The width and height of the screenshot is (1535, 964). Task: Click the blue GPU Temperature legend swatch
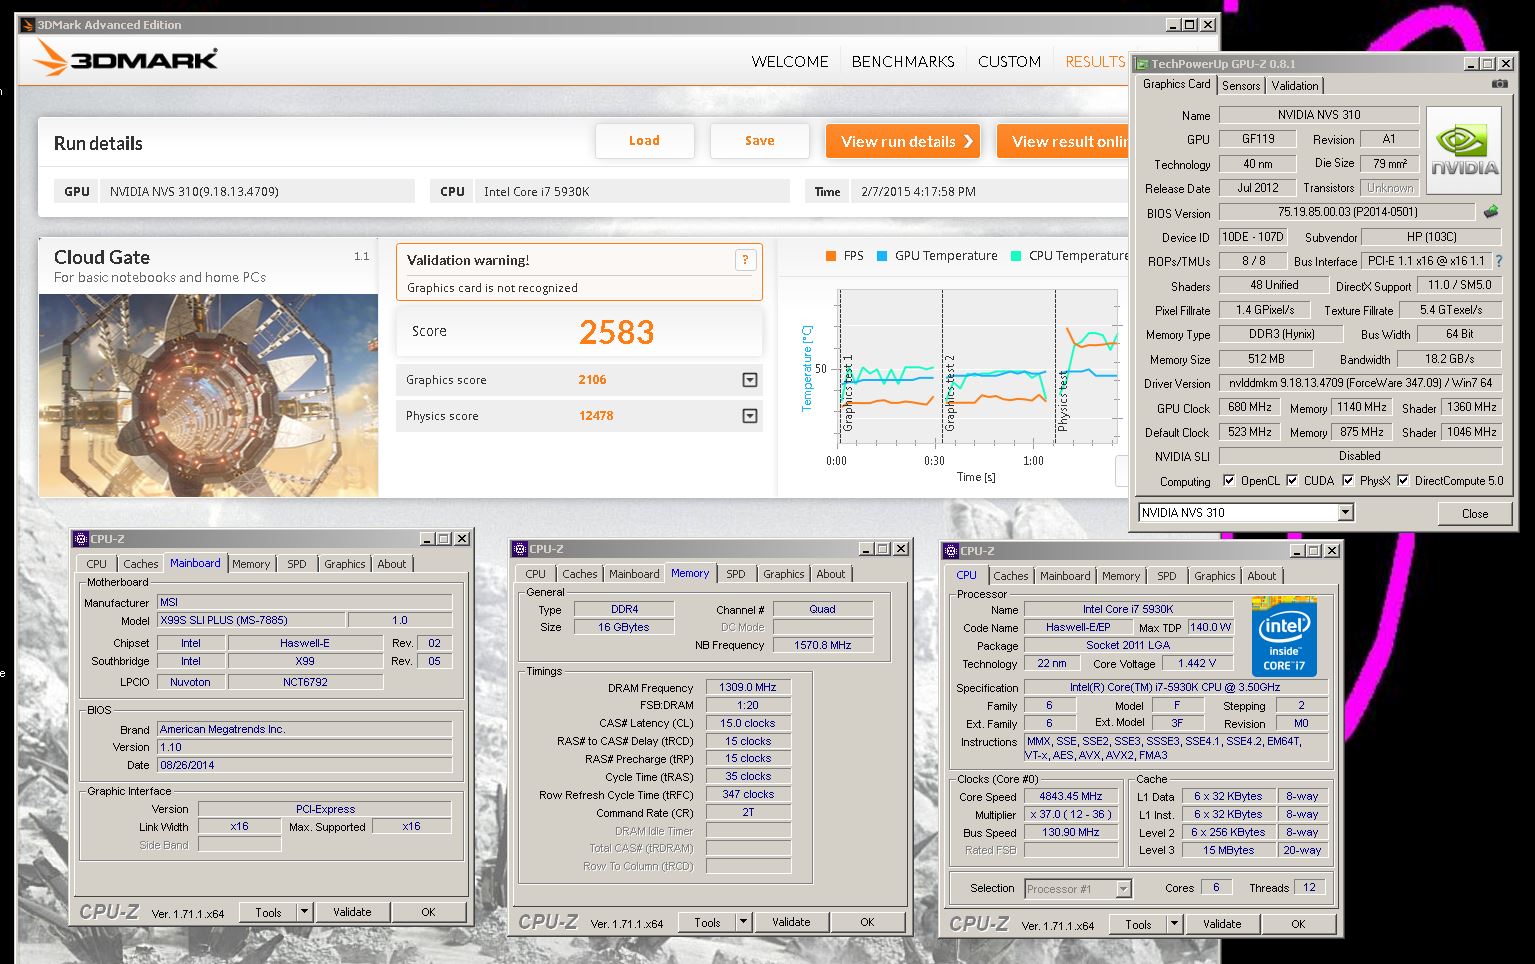(x=882, y=256)
